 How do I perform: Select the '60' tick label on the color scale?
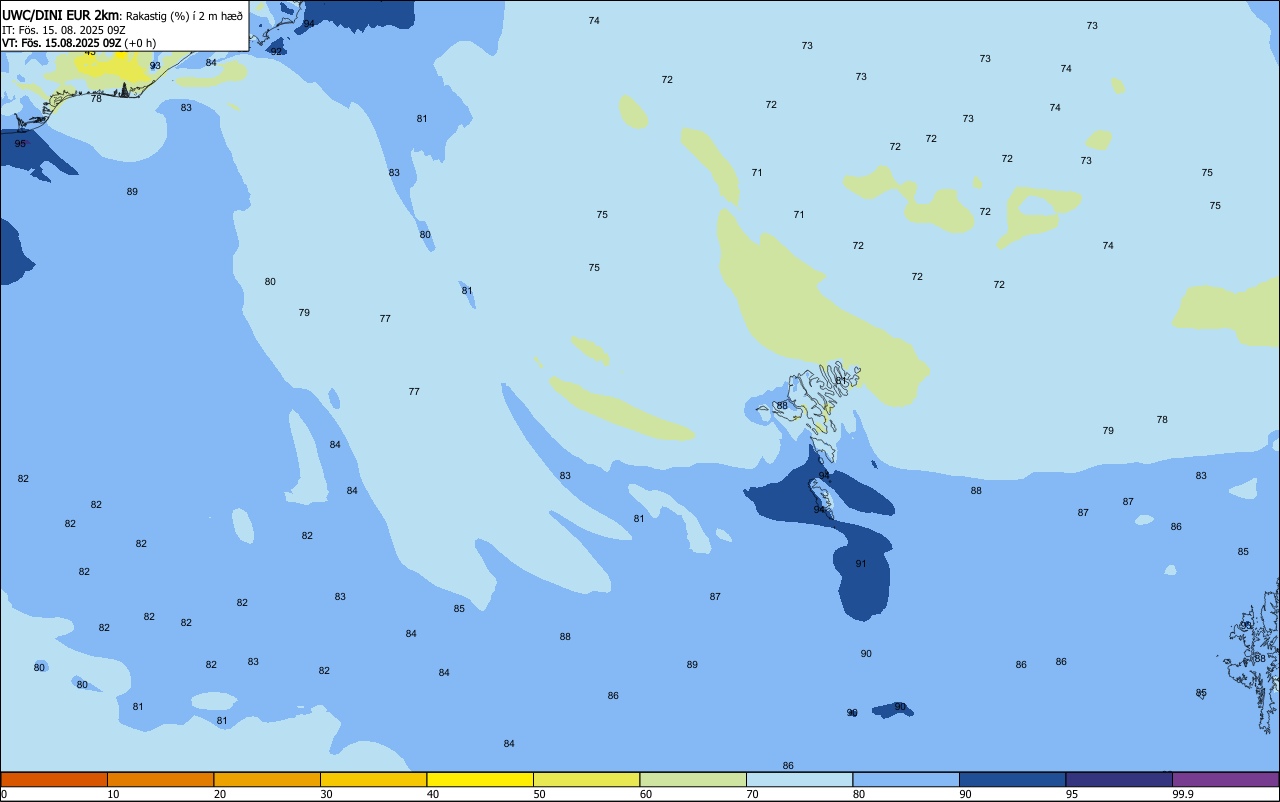(x=646, y=794)
